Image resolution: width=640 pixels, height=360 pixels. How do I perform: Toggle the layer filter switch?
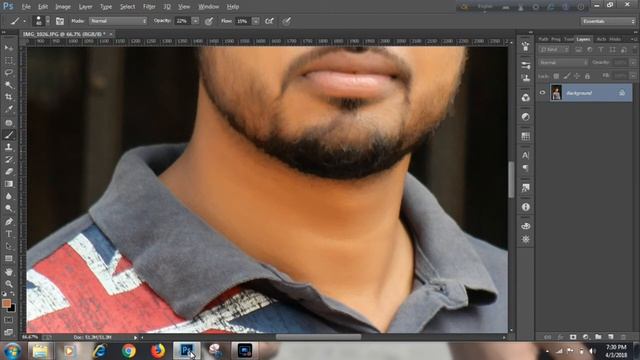tap(635, 50)
